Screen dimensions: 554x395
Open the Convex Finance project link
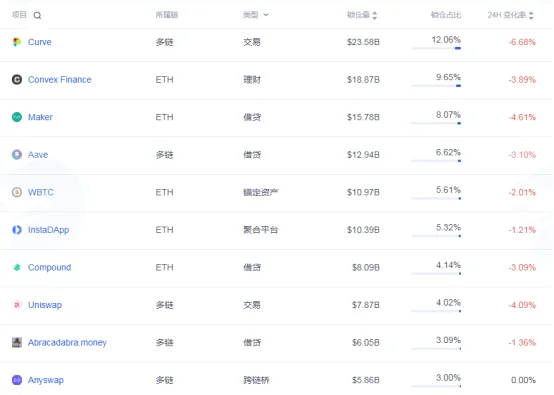coord(60,79)
